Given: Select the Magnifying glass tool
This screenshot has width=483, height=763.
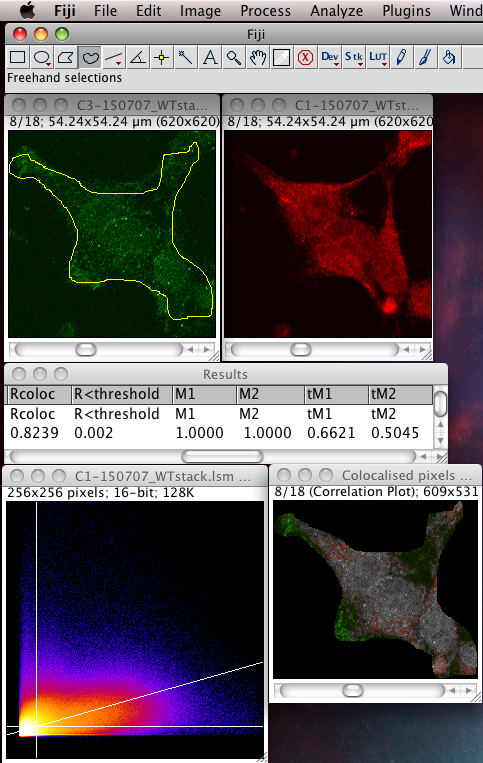Looking at the screenshot, I should 233,58.
